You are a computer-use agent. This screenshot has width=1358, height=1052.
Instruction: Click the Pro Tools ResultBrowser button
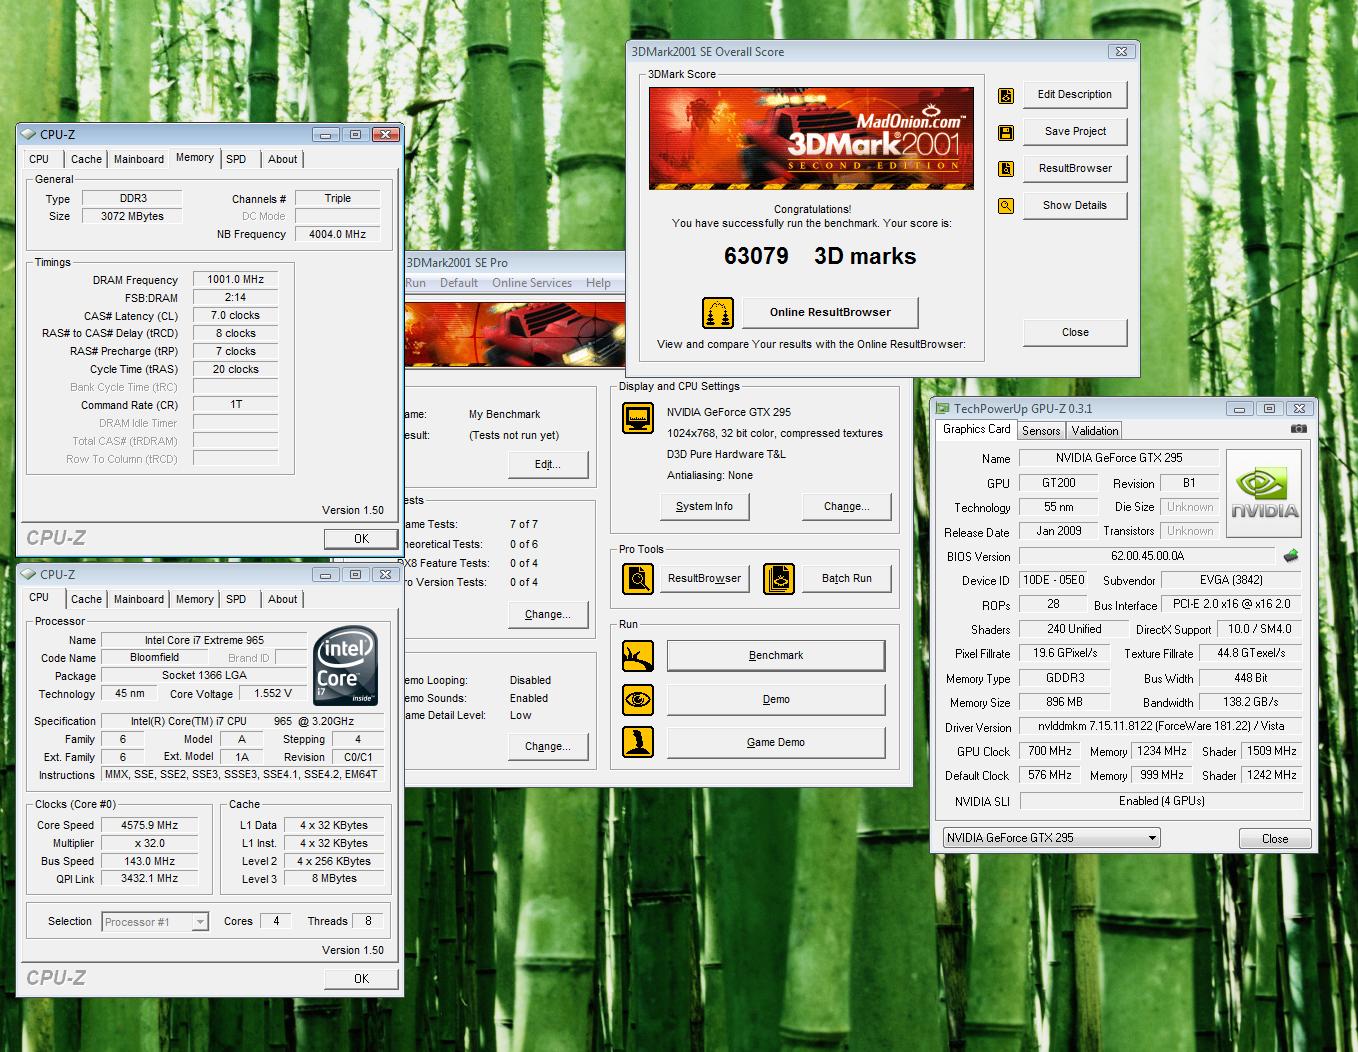(704, 579)
